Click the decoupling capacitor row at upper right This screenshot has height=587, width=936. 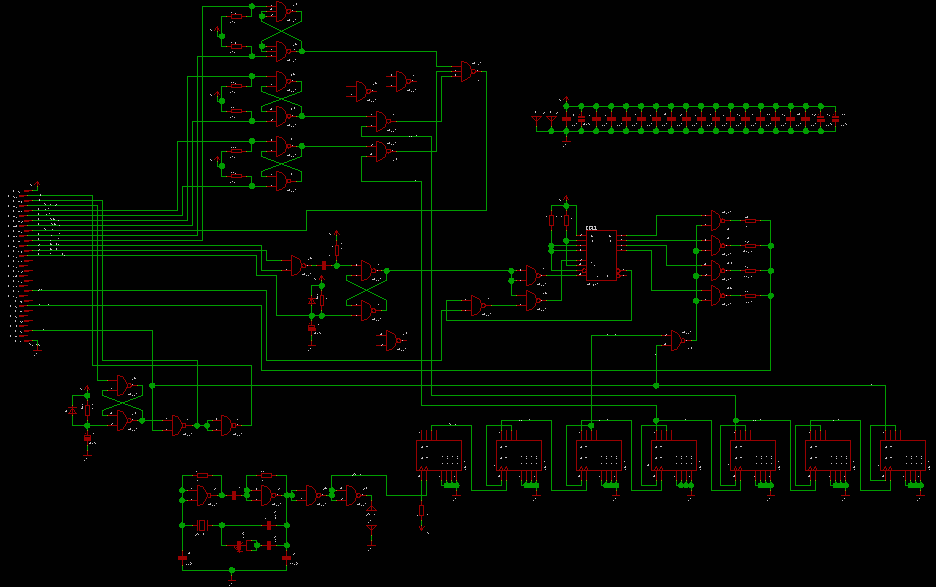point(690,119)
